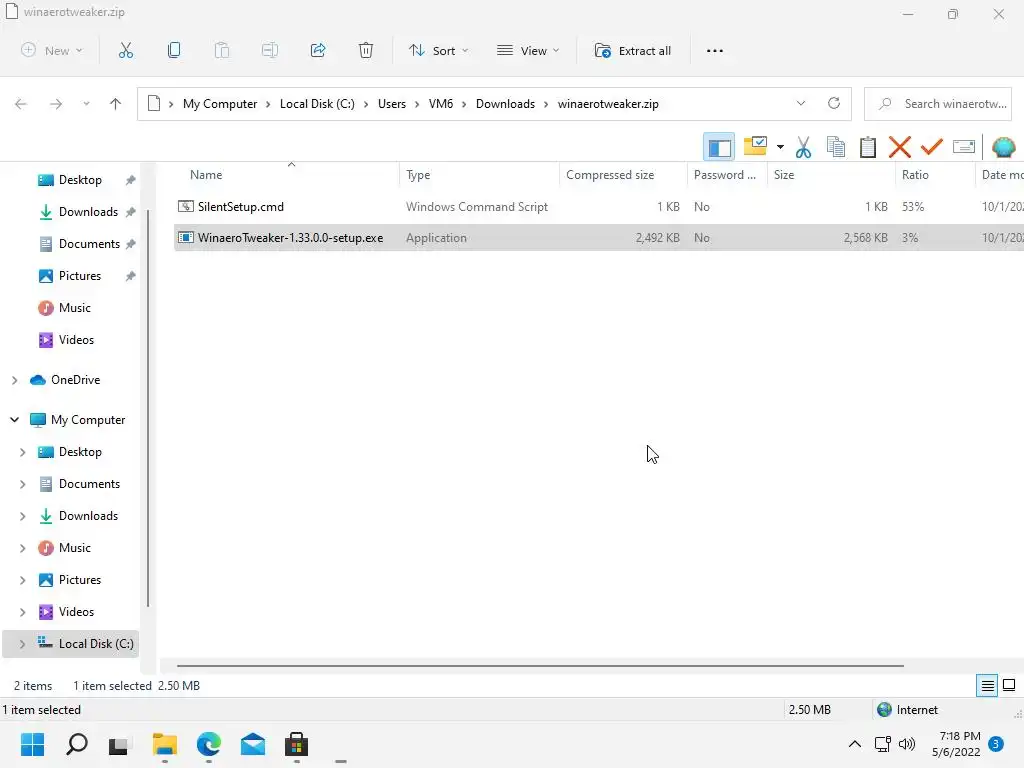Open the See more three-dots menu
Image resolution: width=1024 pixels, height=768 pixels.
[715, 50]
